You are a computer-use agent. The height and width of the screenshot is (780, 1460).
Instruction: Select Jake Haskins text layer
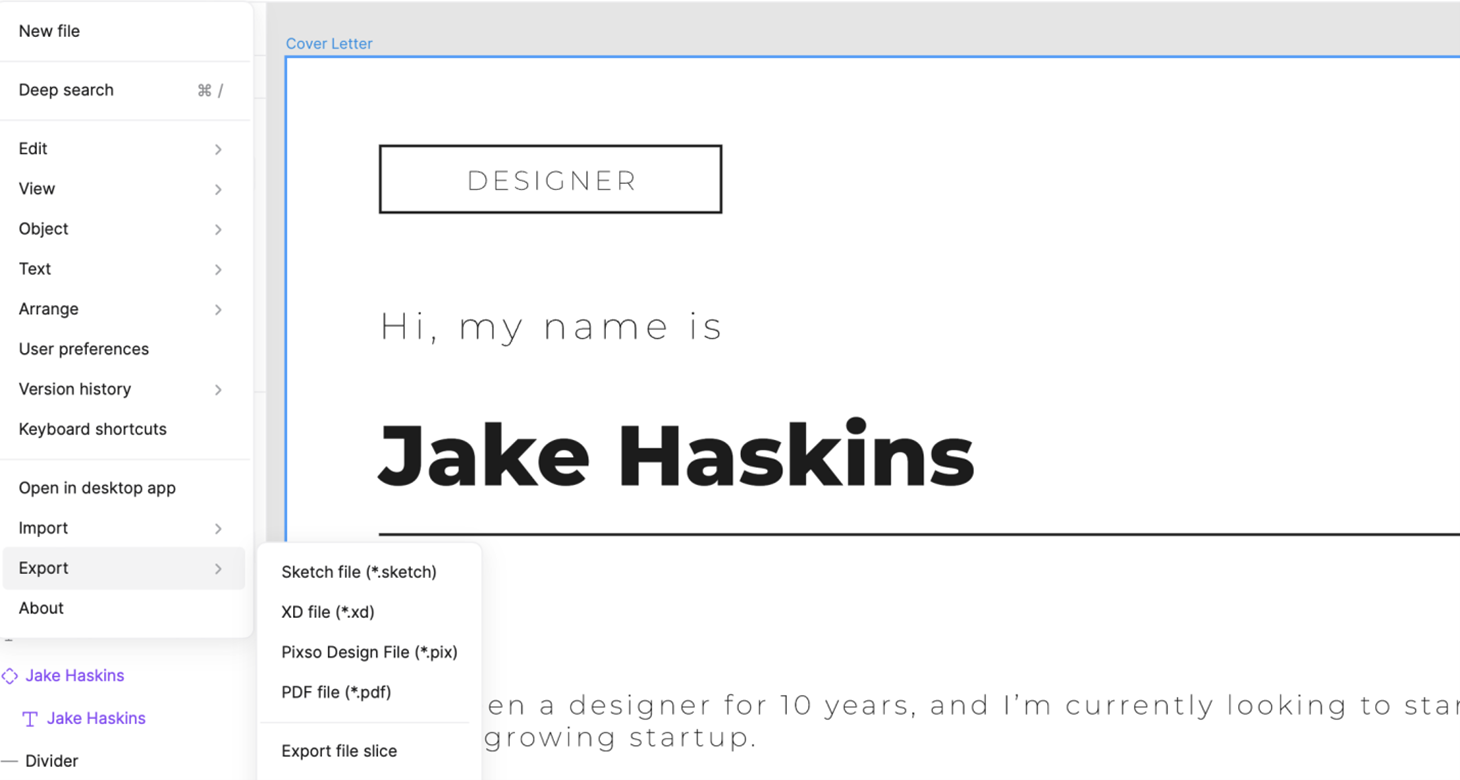pos(96,718)
